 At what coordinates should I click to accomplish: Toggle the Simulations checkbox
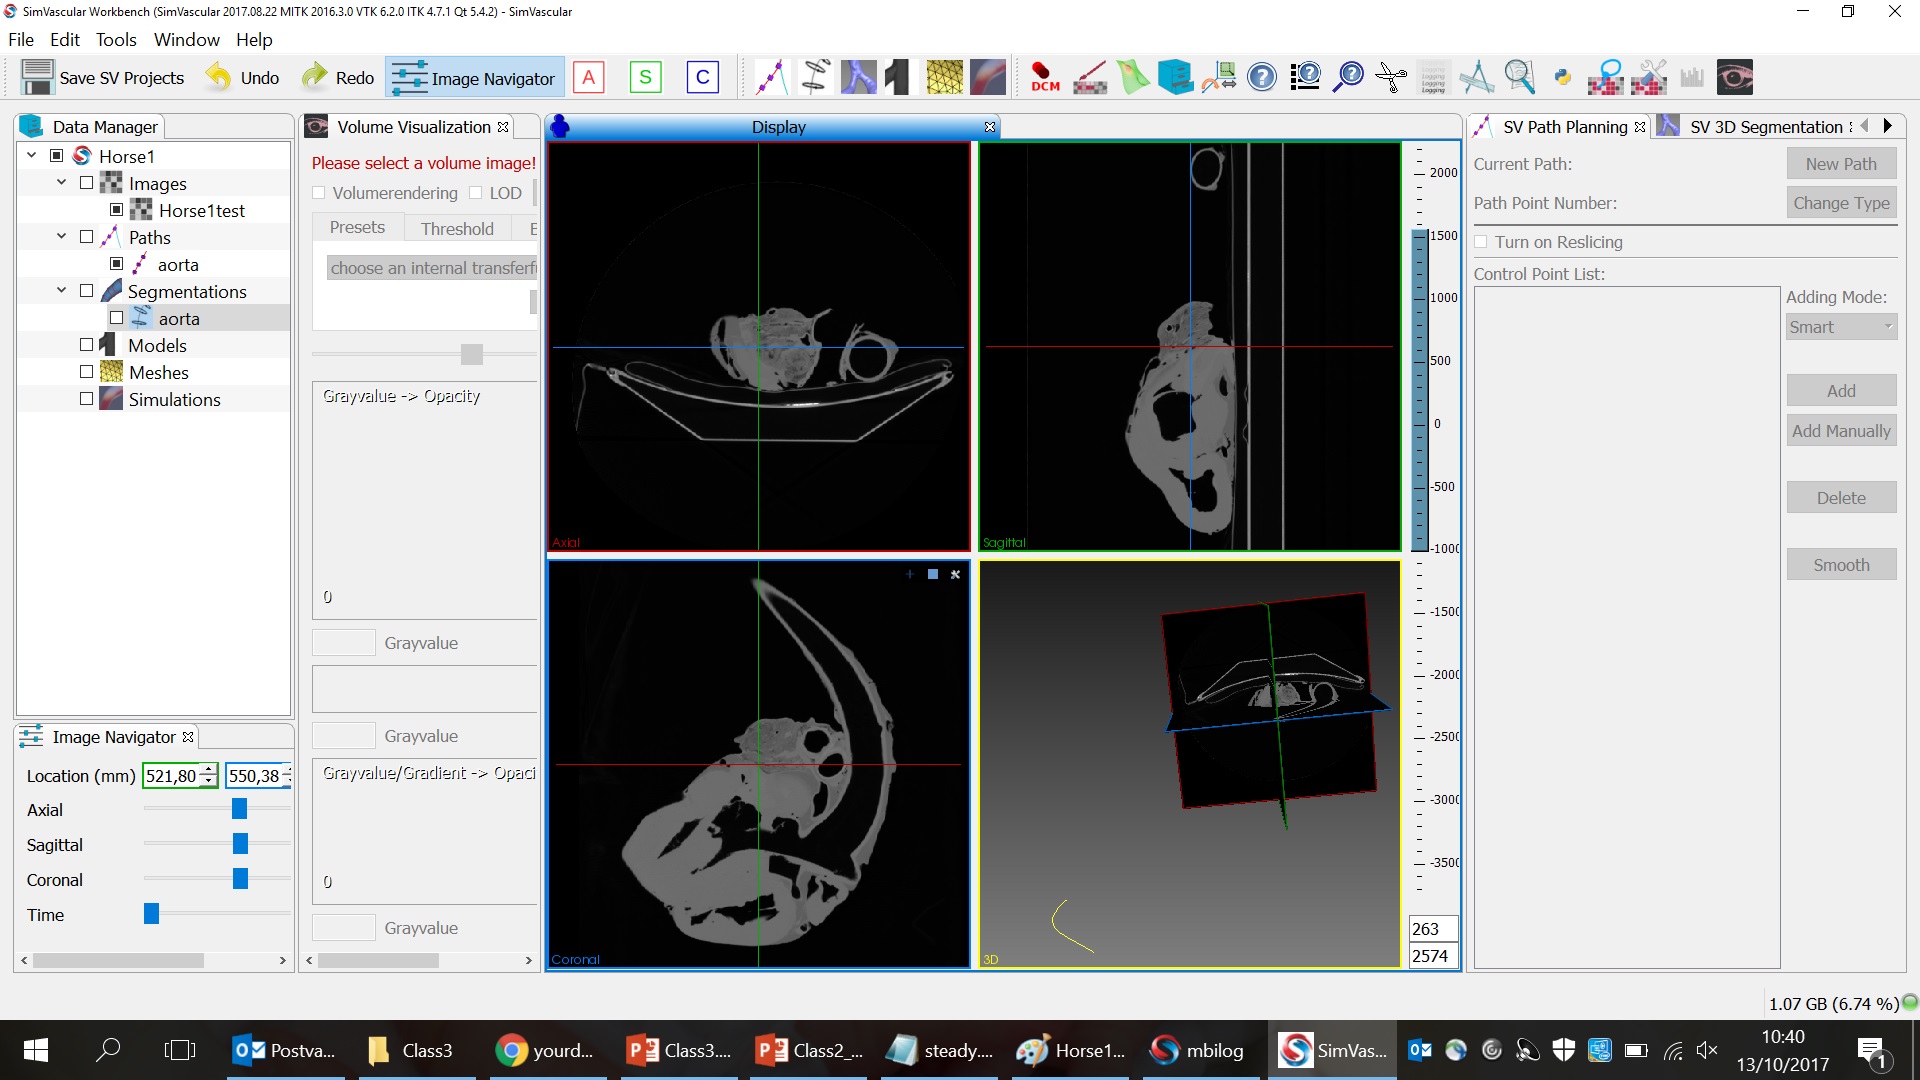pyautogui.click(x=86, y=399)
